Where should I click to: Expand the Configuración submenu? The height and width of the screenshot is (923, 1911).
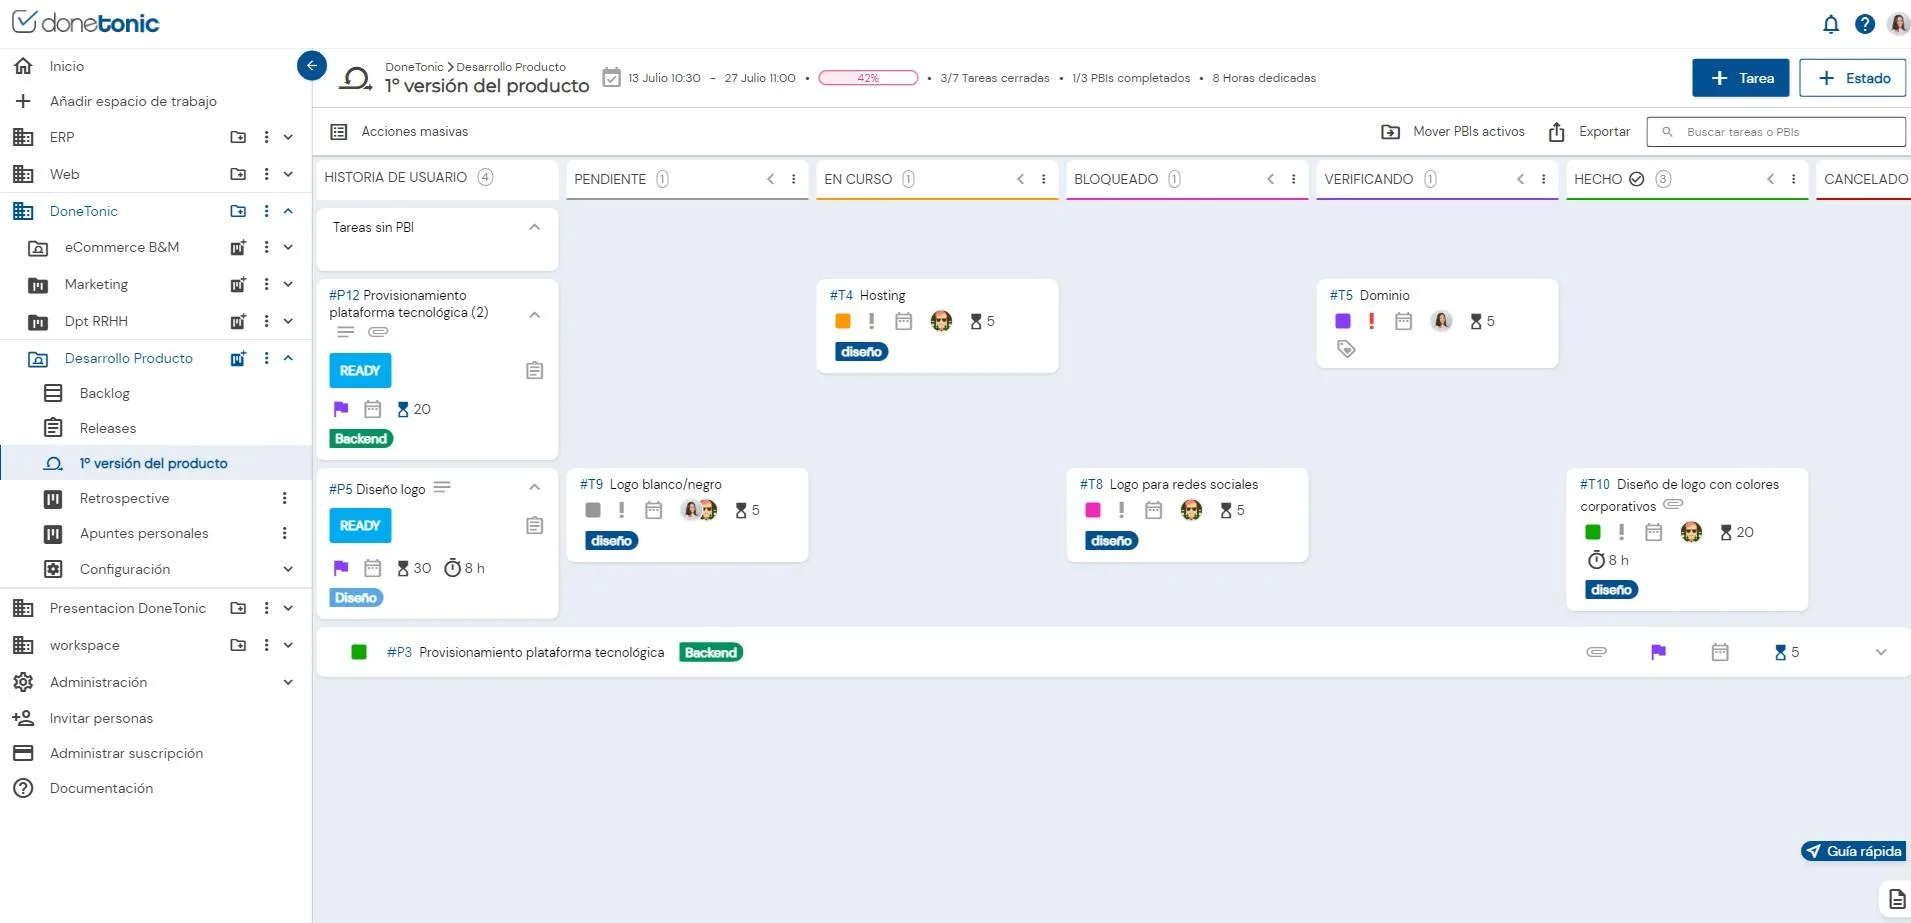point(288,569)
